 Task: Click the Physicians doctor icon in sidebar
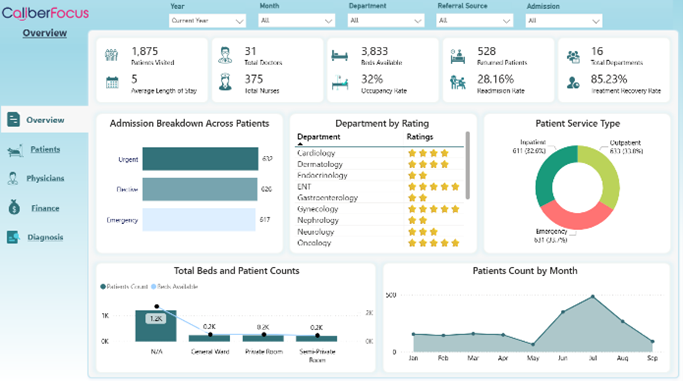pyautogui.click(x=13, y=179)
